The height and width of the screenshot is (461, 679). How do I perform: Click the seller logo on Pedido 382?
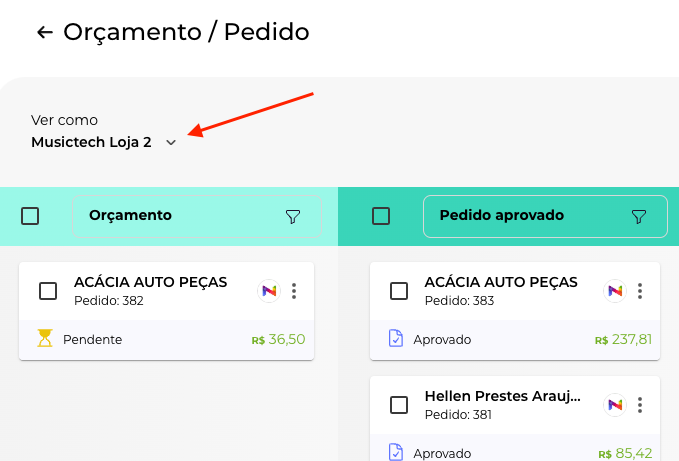point(268,291)
